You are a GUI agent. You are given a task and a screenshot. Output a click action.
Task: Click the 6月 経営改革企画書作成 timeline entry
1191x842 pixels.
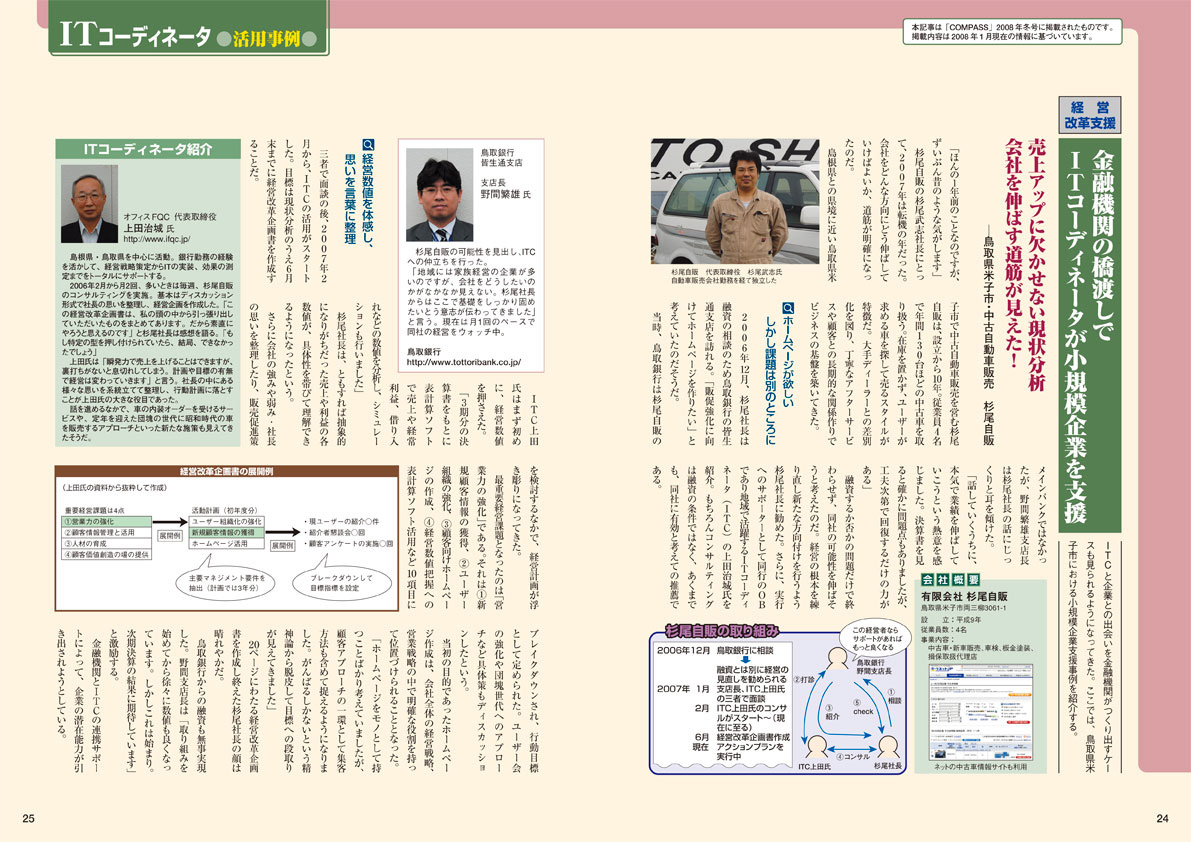[x=741, y=736]
